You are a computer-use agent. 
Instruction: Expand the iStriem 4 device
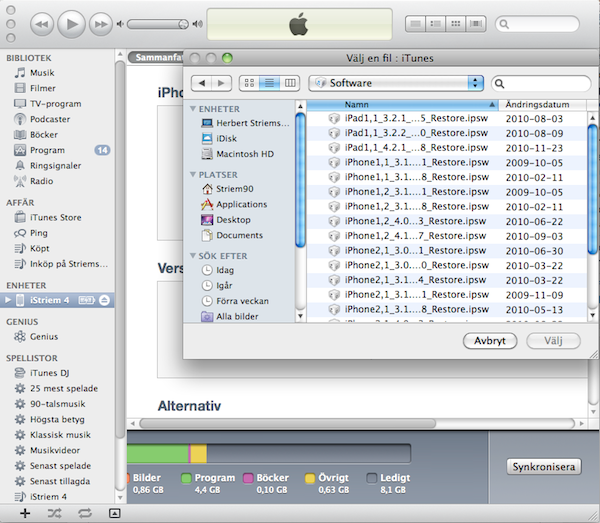coord(8,300)
